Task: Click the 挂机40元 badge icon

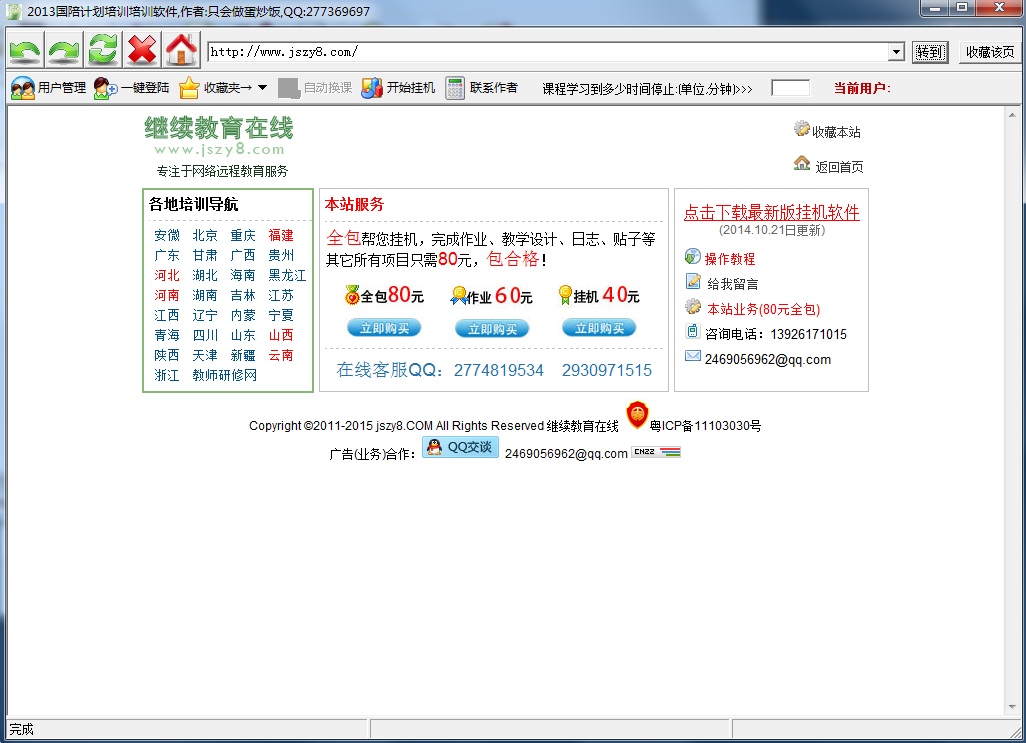Action: click(x=565, y=295)
